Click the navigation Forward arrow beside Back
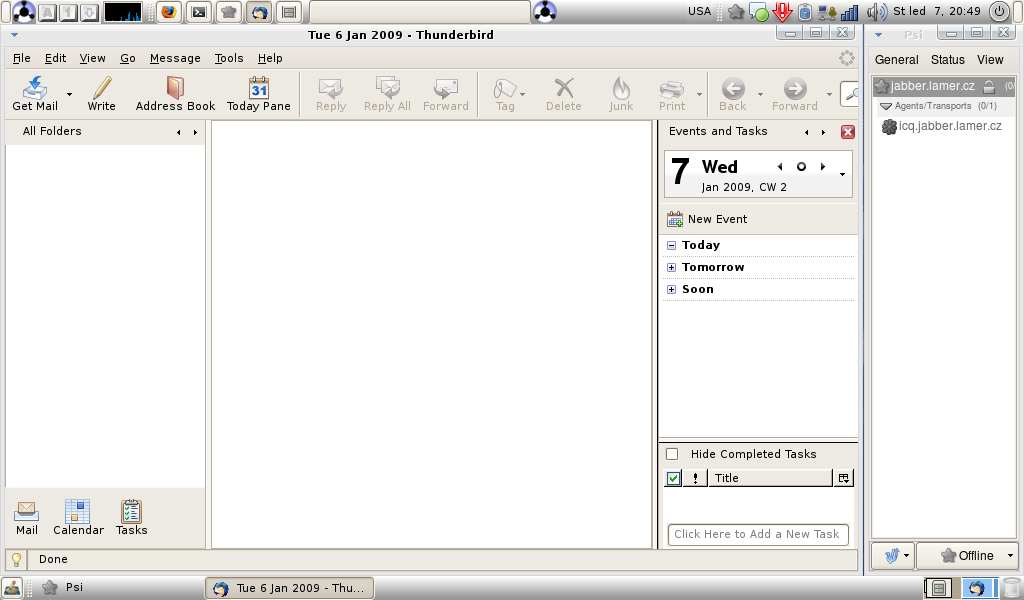This screenshot has height=600, width=1024. (x=795, y=88)
